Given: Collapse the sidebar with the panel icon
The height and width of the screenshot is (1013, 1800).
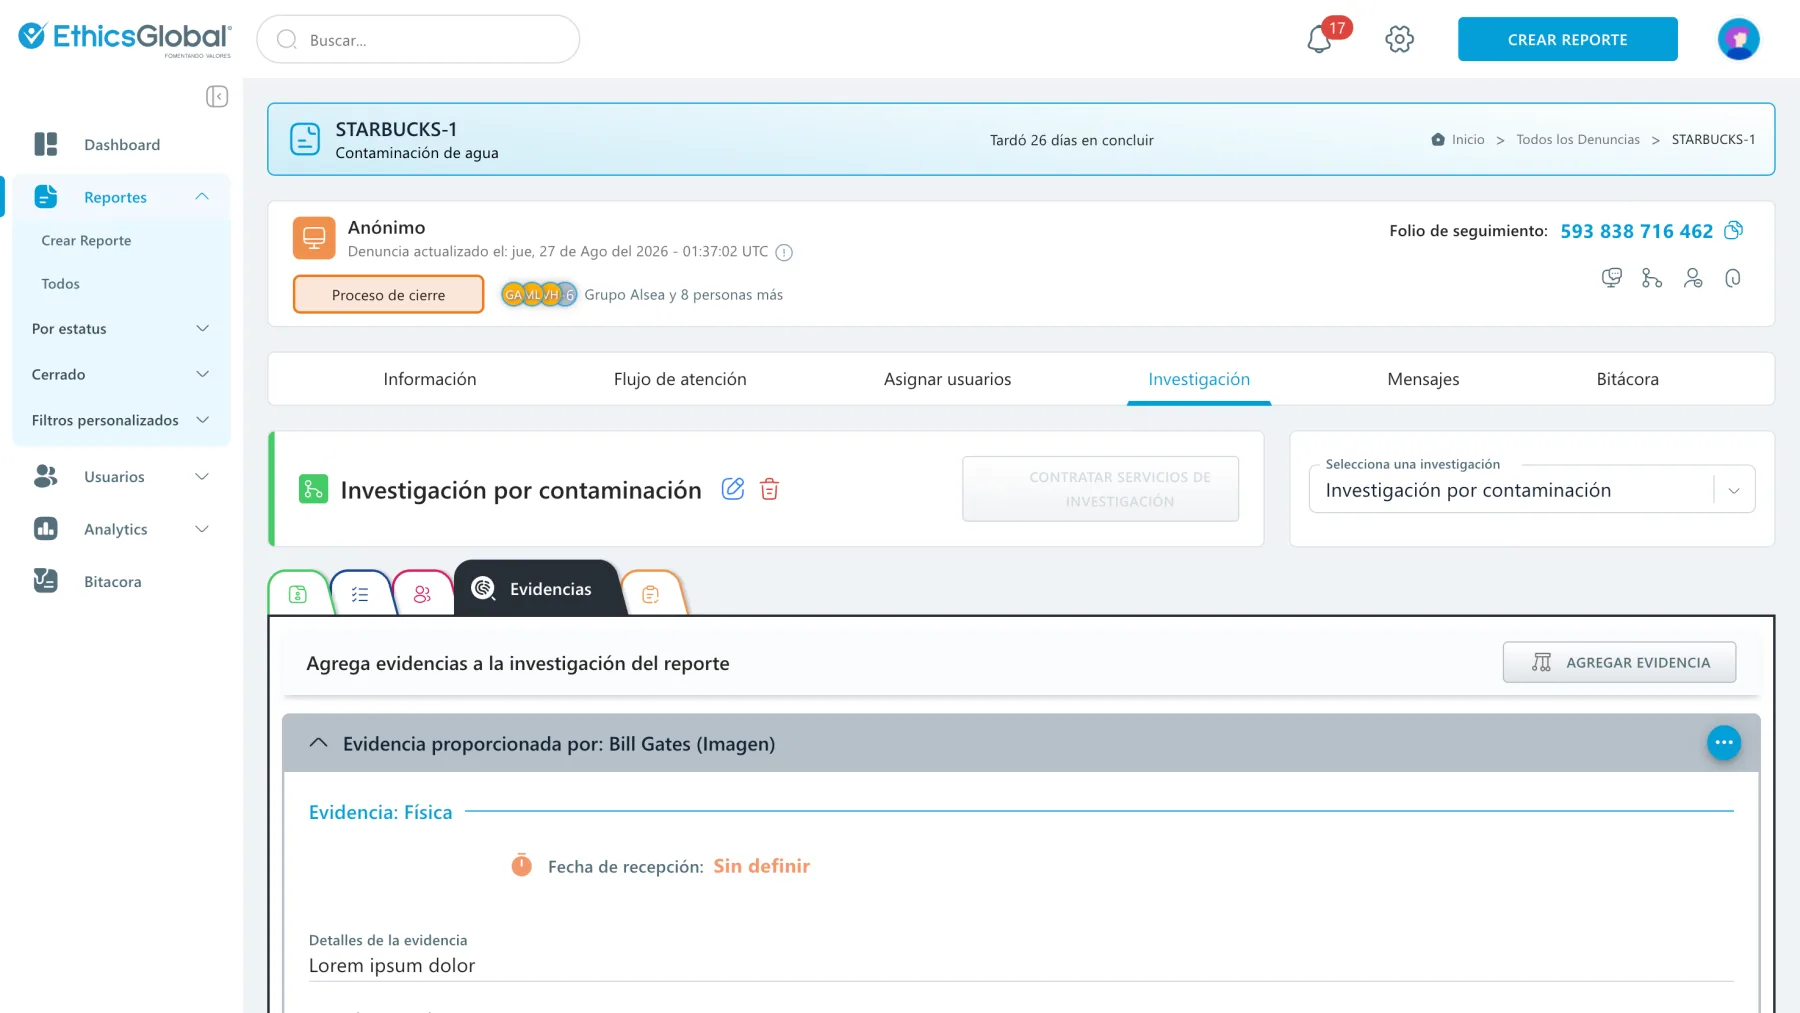Looking at the screenshot, I should coord(217,96).
